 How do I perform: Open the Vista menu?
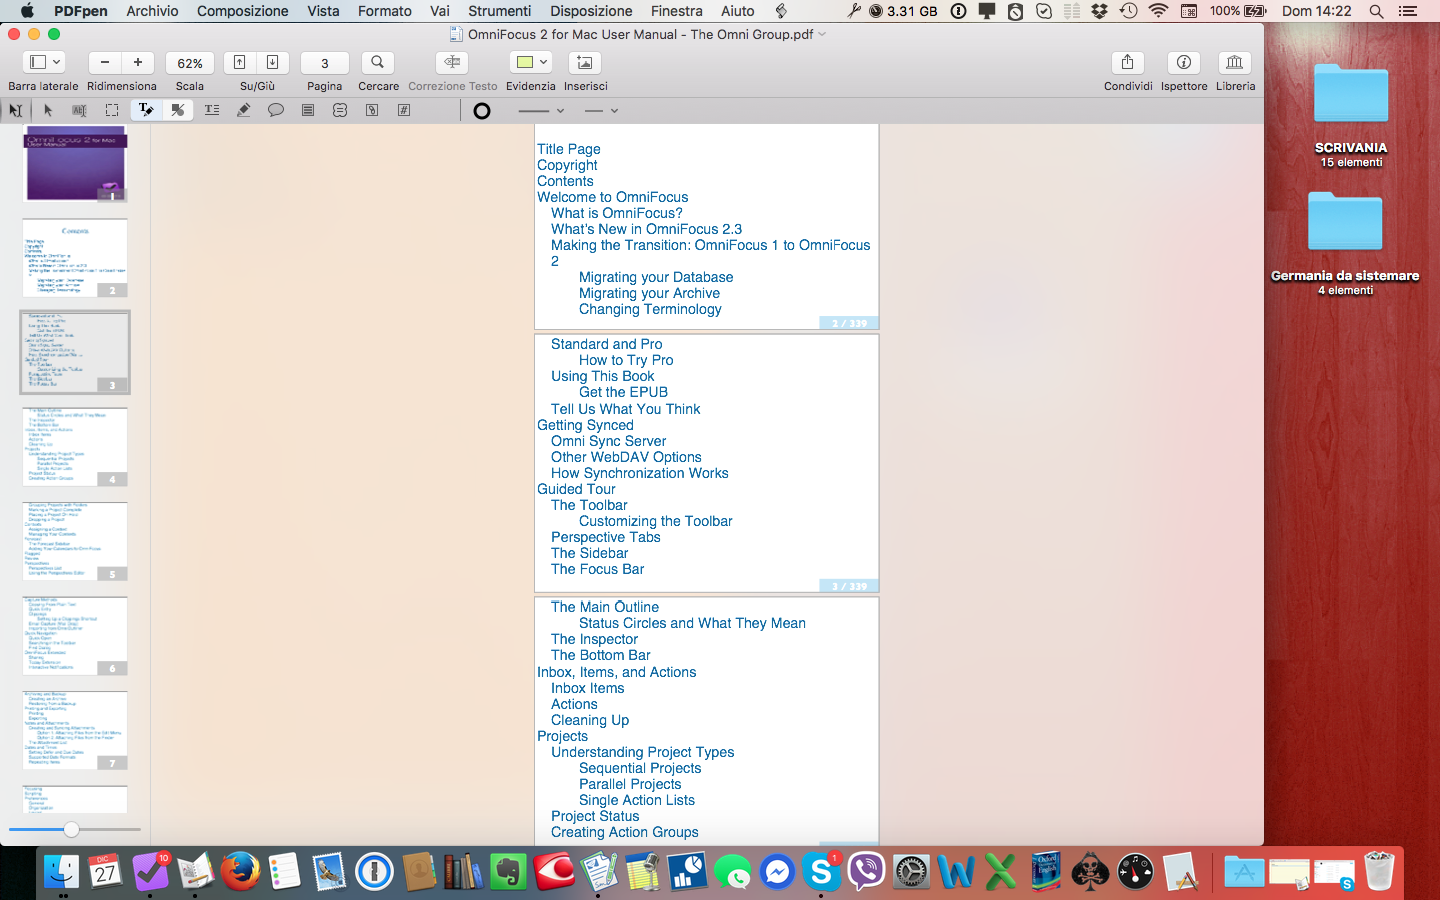pyautogui.click(x=323, y=11)
